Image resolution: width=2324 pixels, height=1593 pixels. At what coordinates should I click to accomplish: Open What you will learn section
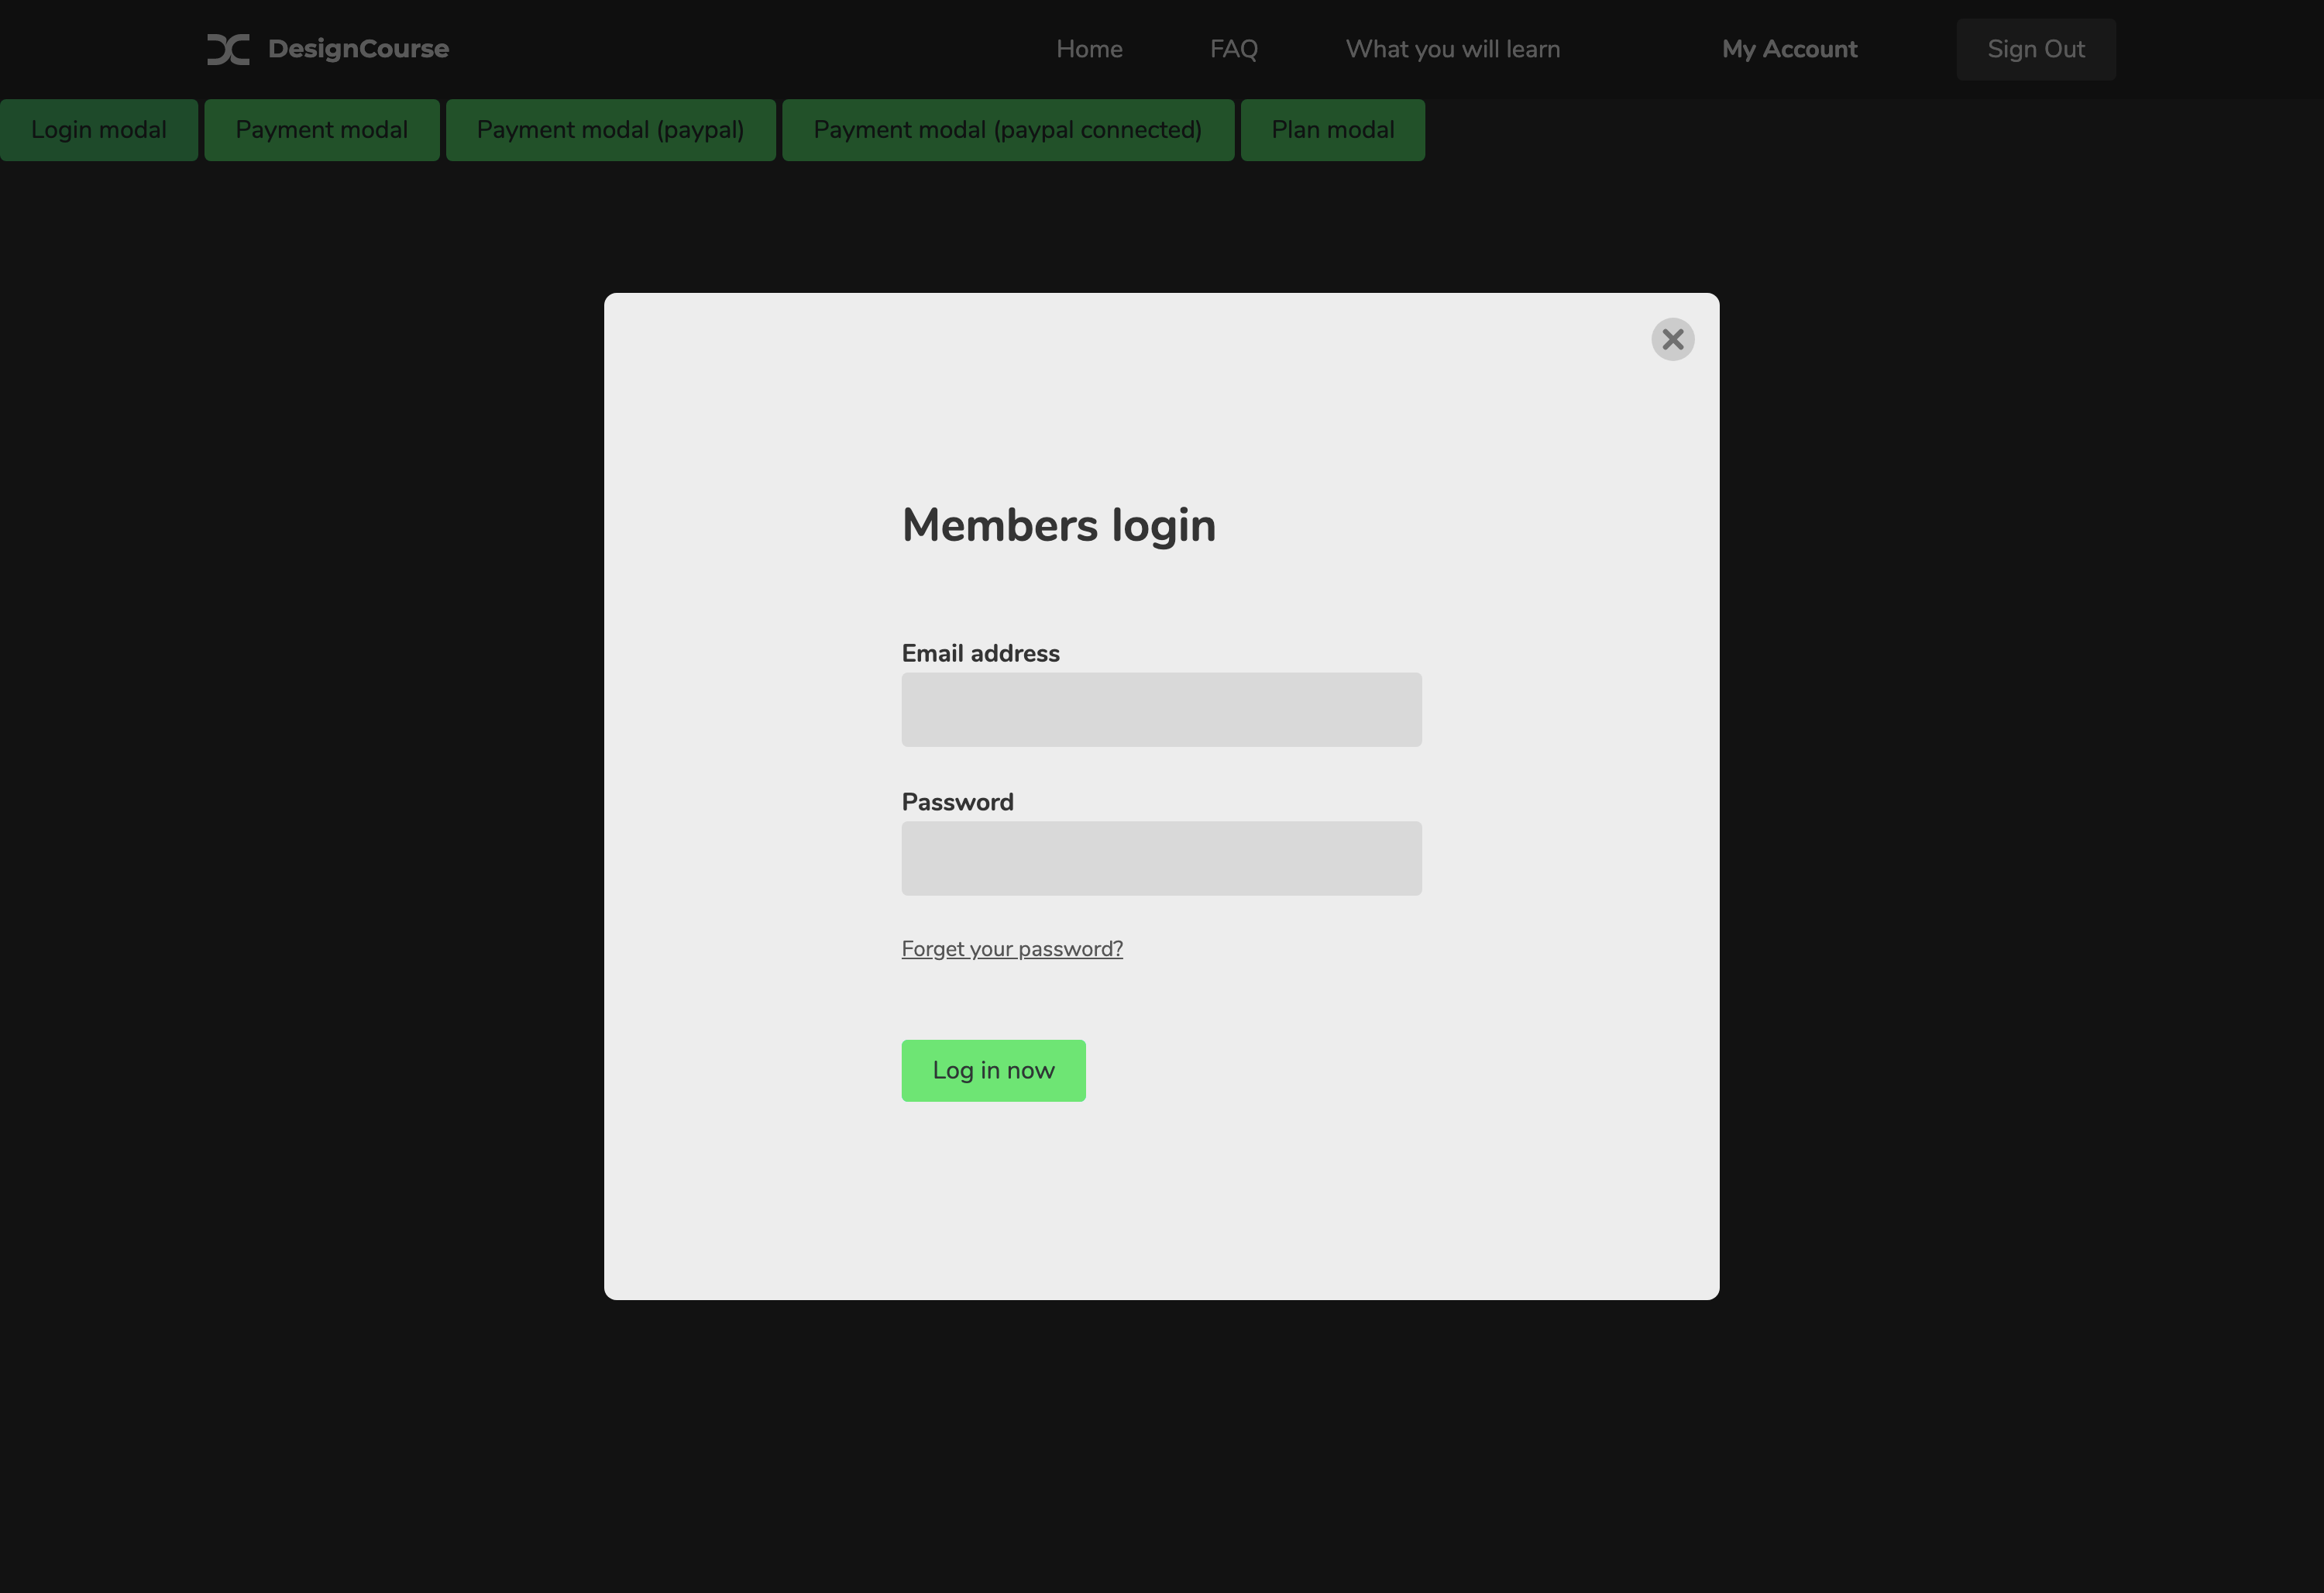coord(1452,49)
